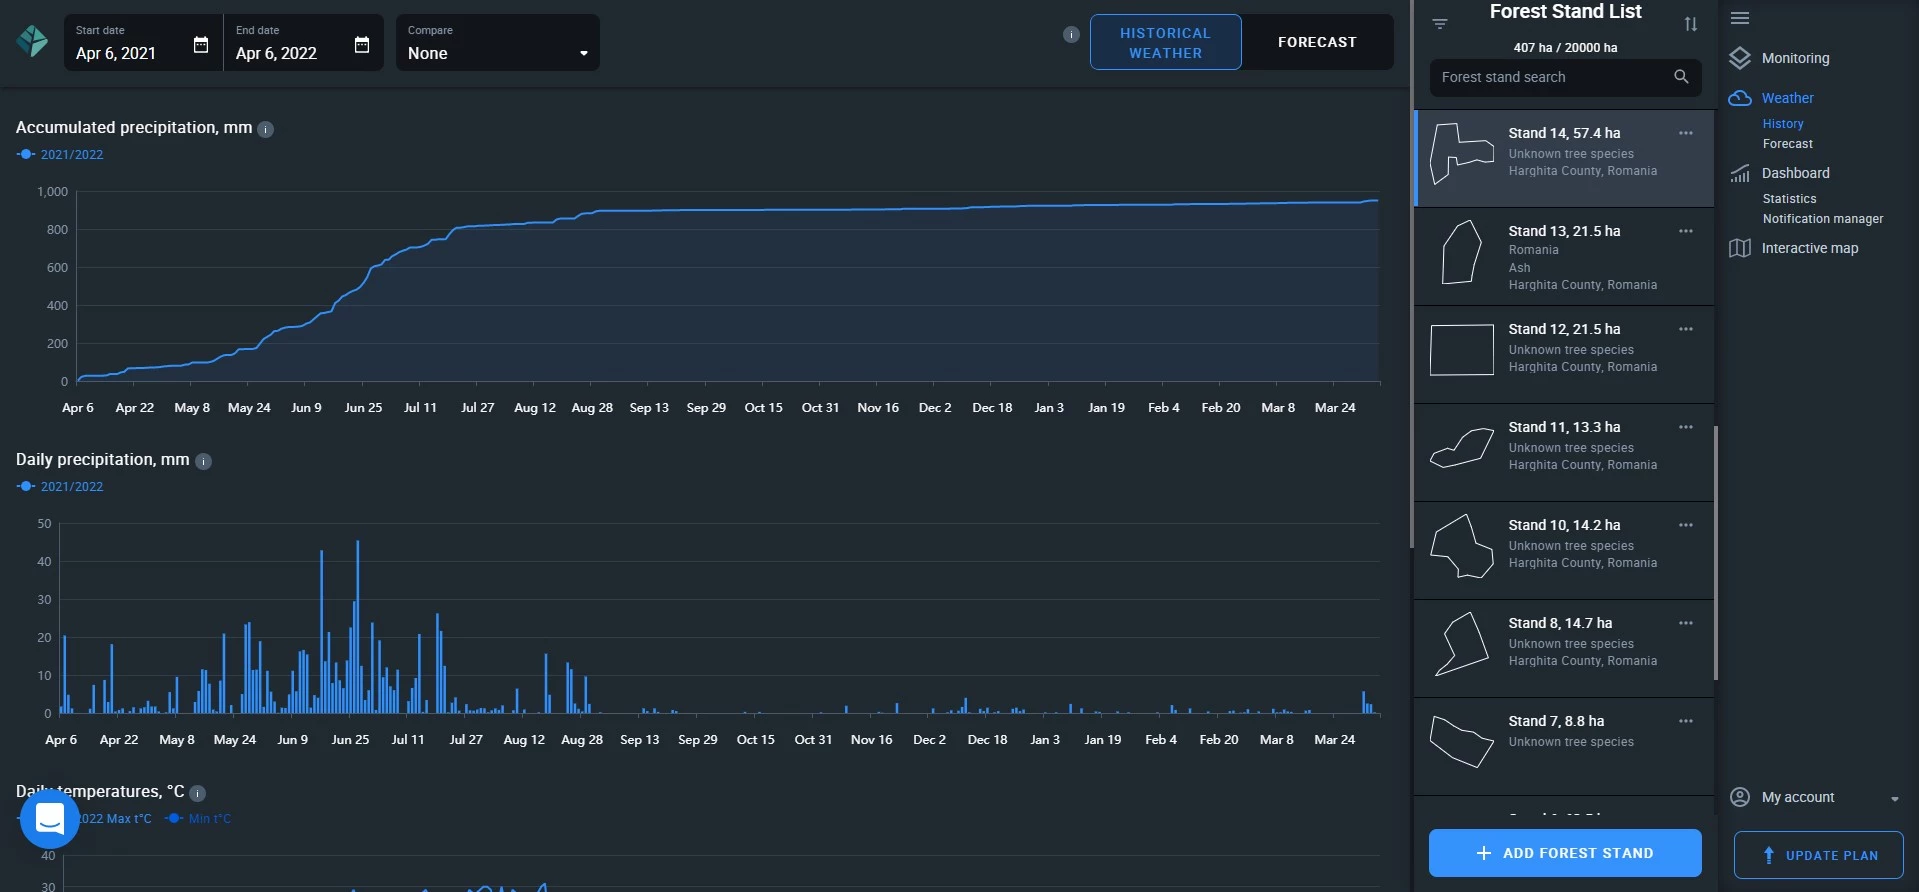Screen dimensions: 1919x892
Task: Open the End date calendar picker
Action: (x=362, y=45)
